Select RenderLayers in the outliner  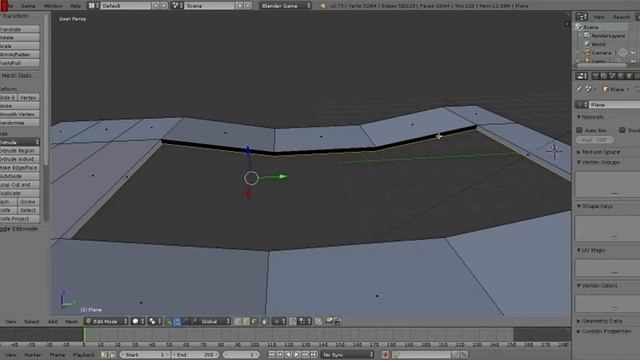608,36
